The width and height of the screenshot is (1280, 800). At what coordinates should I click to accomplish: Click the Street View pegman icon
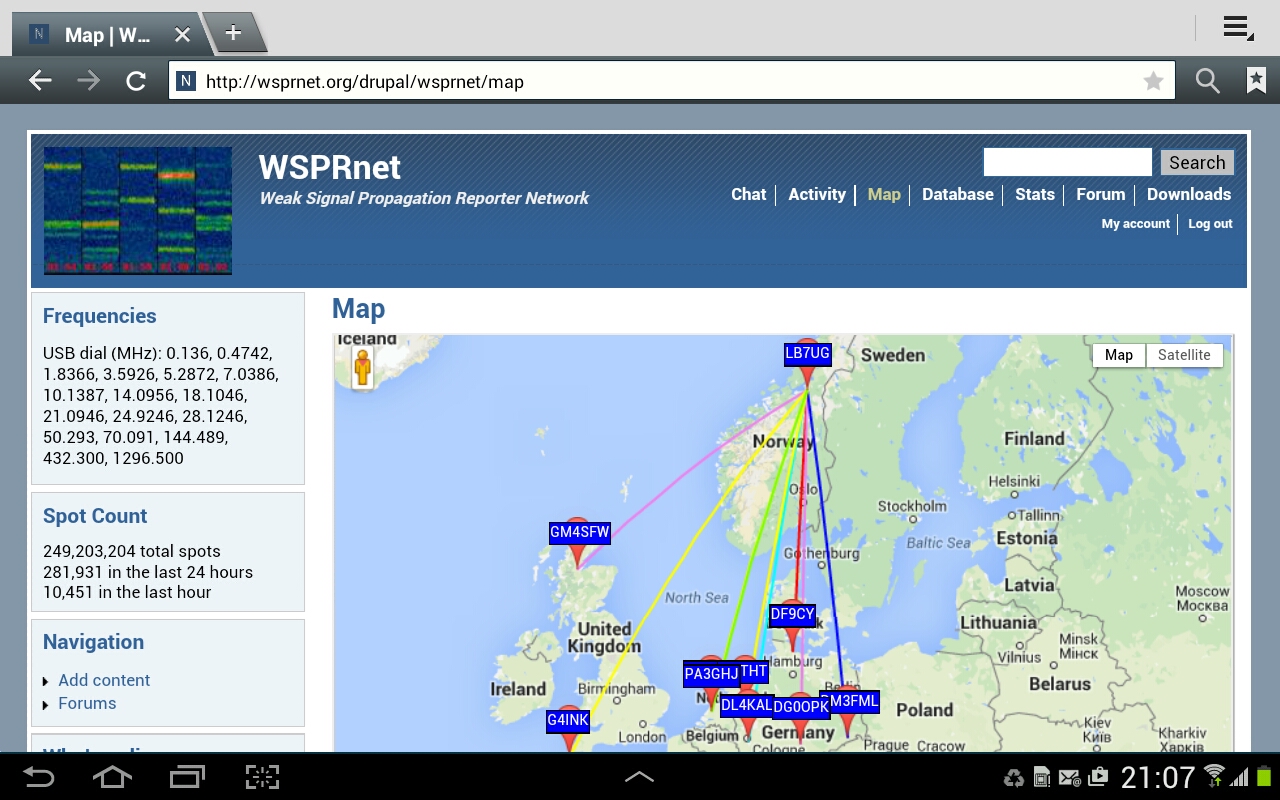tap(362, 368)
